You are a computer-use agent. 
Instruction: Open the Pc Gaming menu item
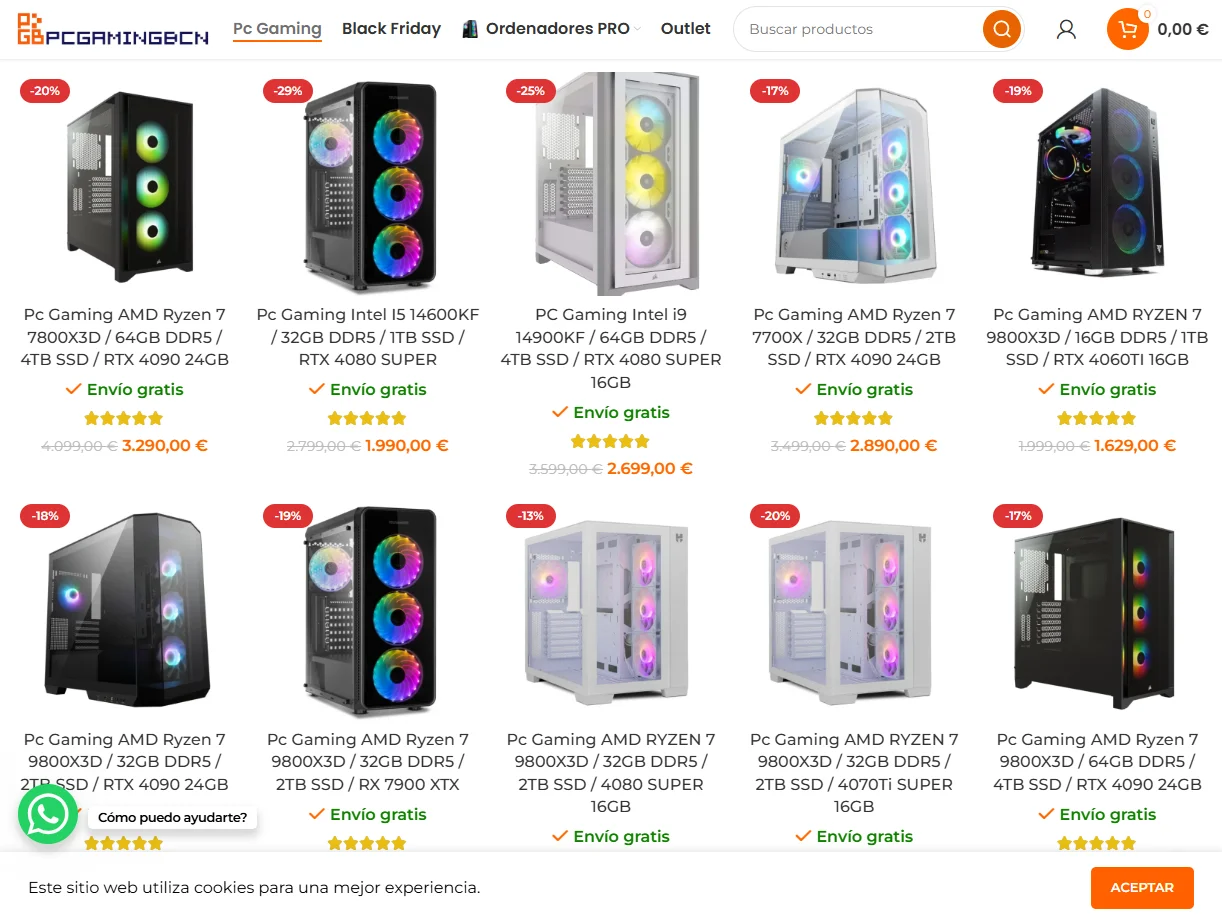[x=277, y=29]
